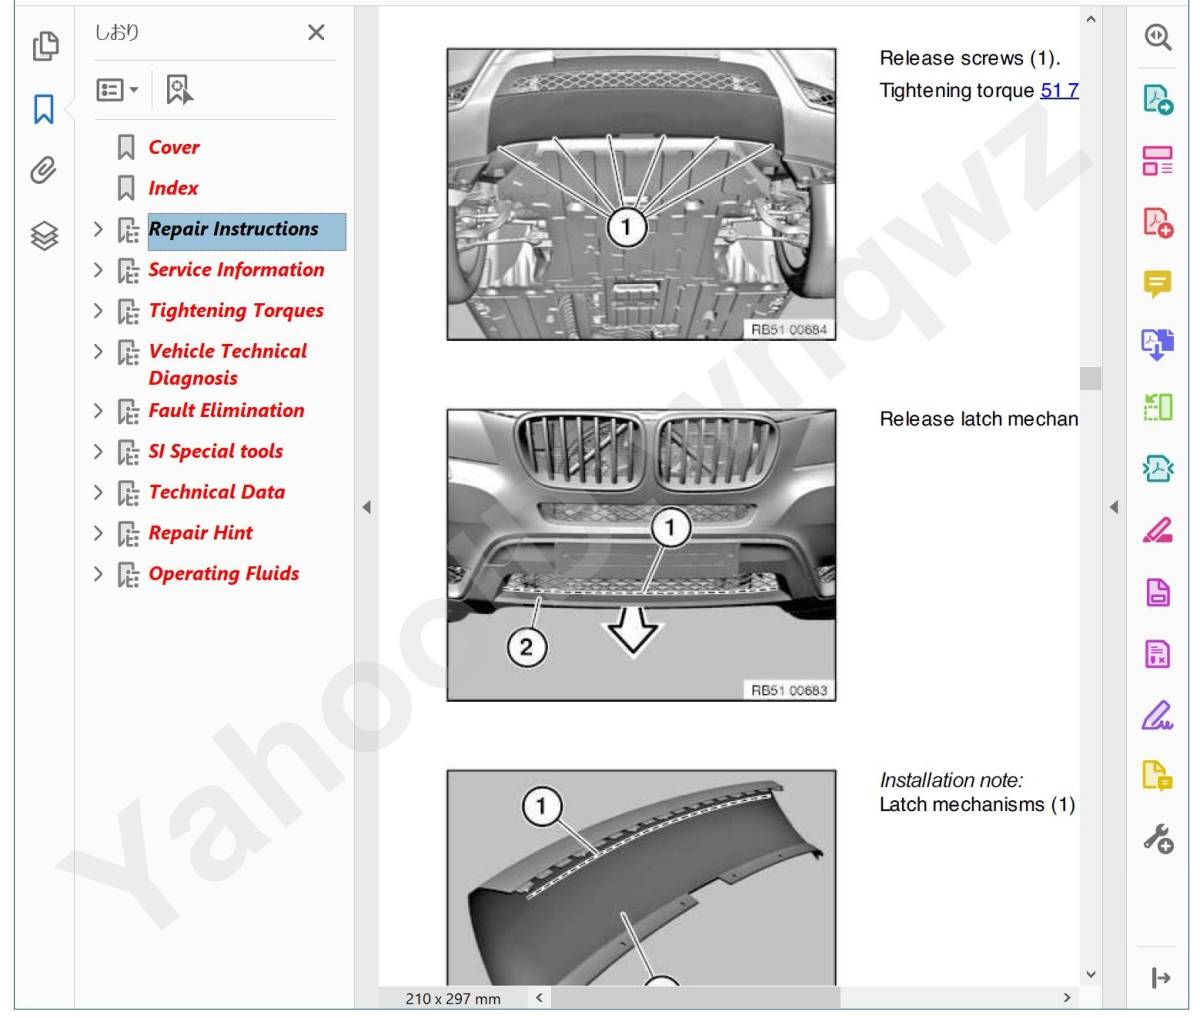Viewport: 1200px width, 1018px height.
Task: Open the More Tools wrench icon
Action: click(1158, 838)
